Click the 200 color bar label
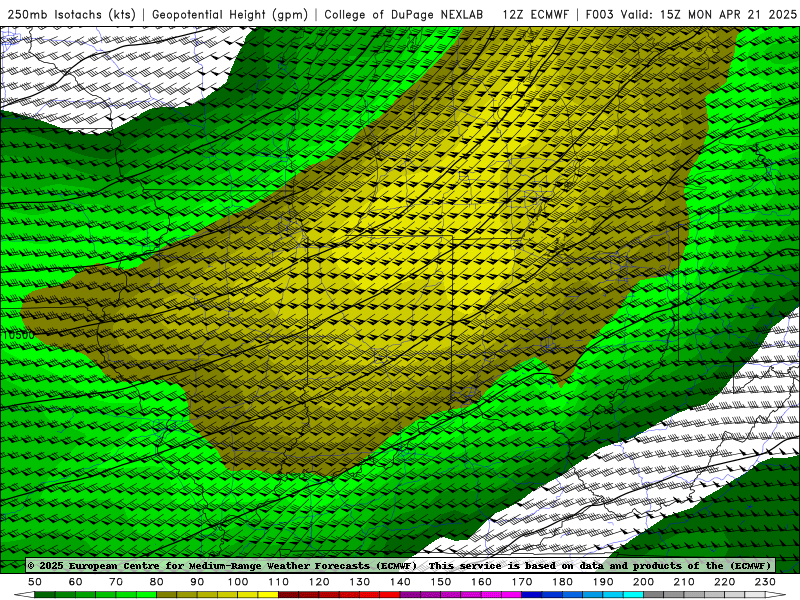This screenshot has height=600, width=800. pyautogui.click(x=643, y=582)
